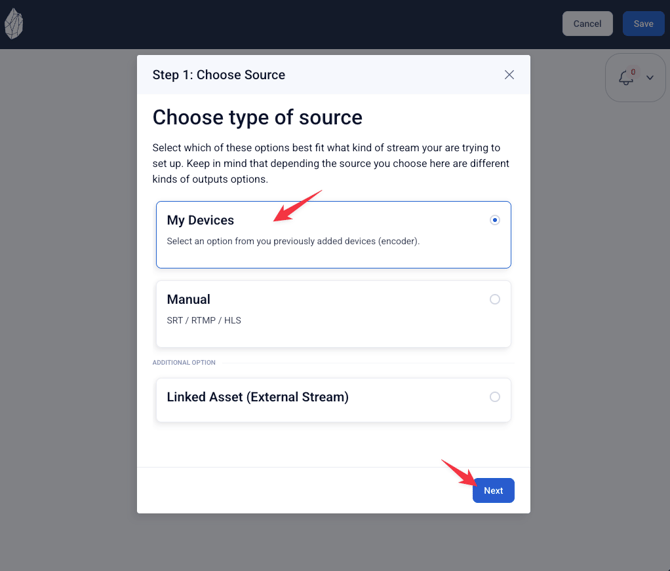The image size is (670, 571).
Task: Open the notifications bell
Action: click(626, 78)
